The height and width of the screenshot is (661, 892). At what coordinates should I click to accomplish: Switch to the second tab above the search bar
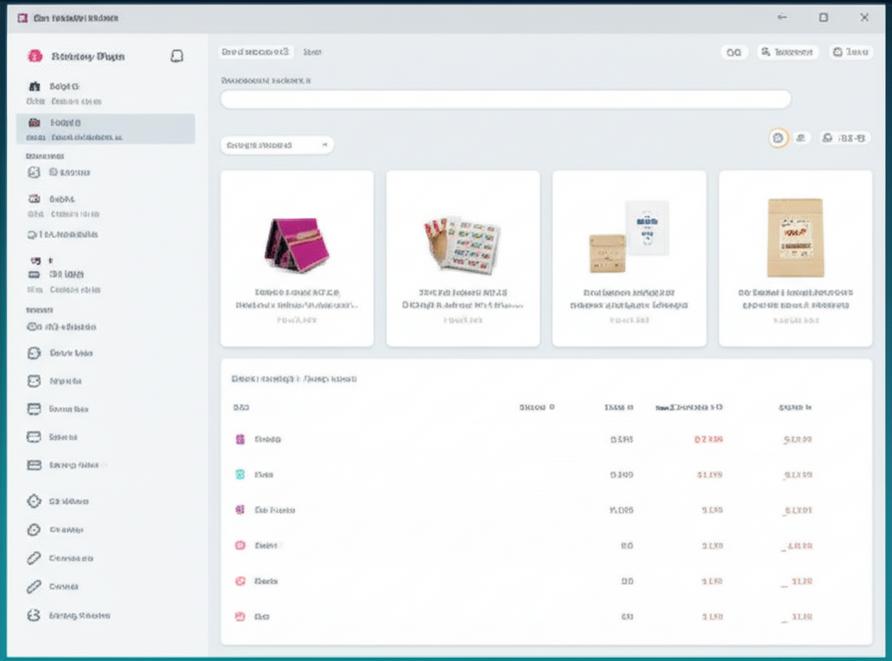click(312, 51)
